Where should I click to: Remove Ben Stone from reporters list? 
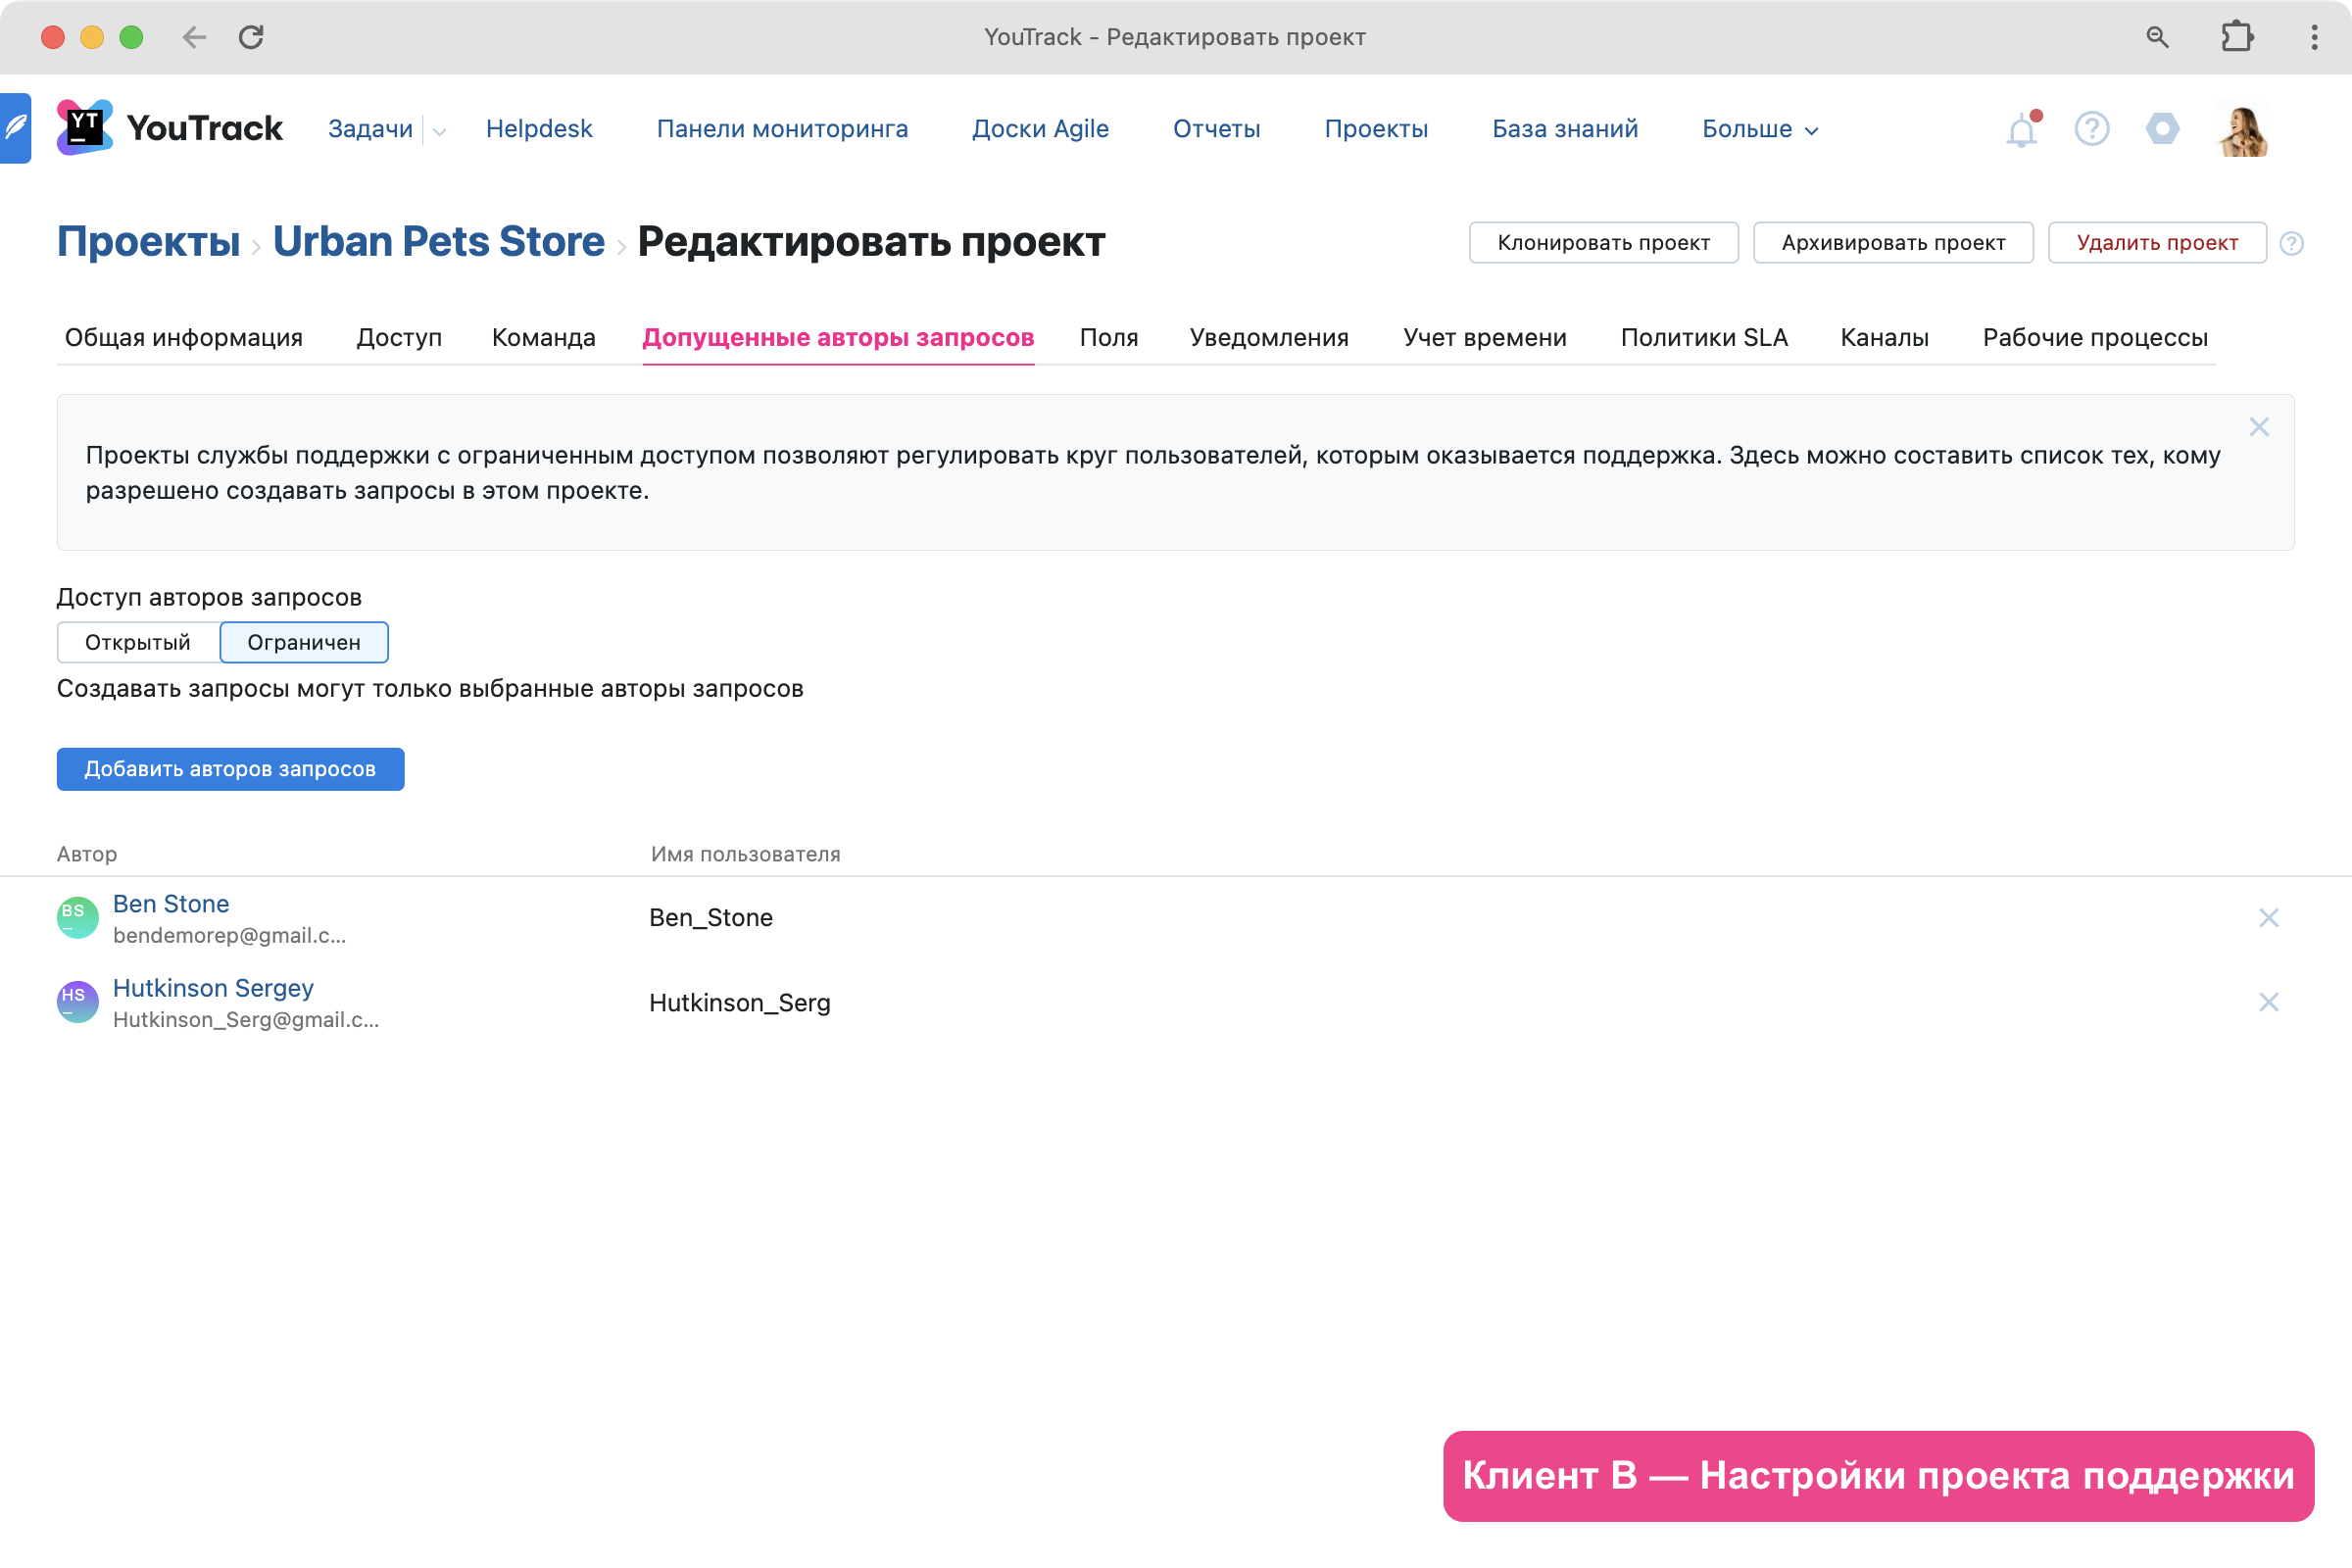2268,918
